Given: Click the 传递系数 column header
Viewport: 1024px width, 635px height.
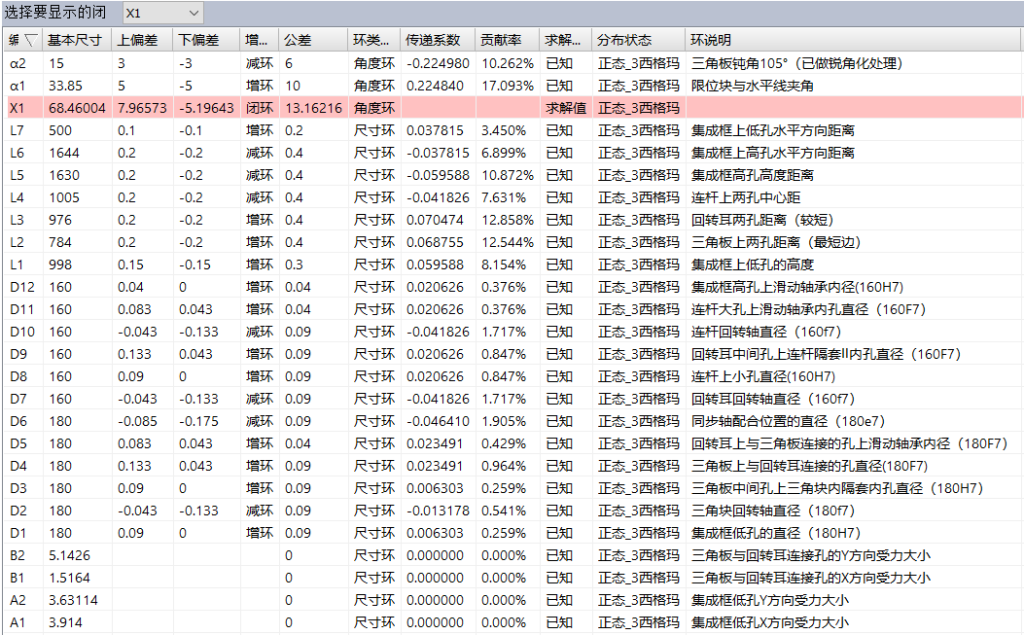Looking at the screenshot, I should [x=433, y=41].
